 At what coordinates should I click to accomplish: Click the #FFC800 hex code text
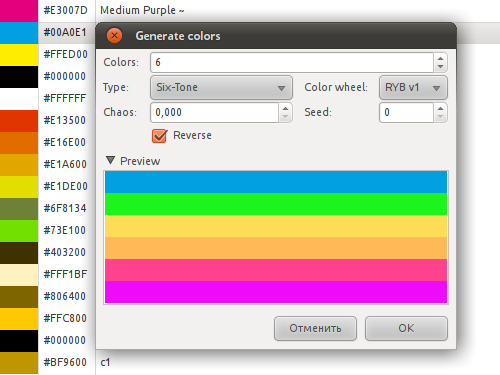[65, 318]
